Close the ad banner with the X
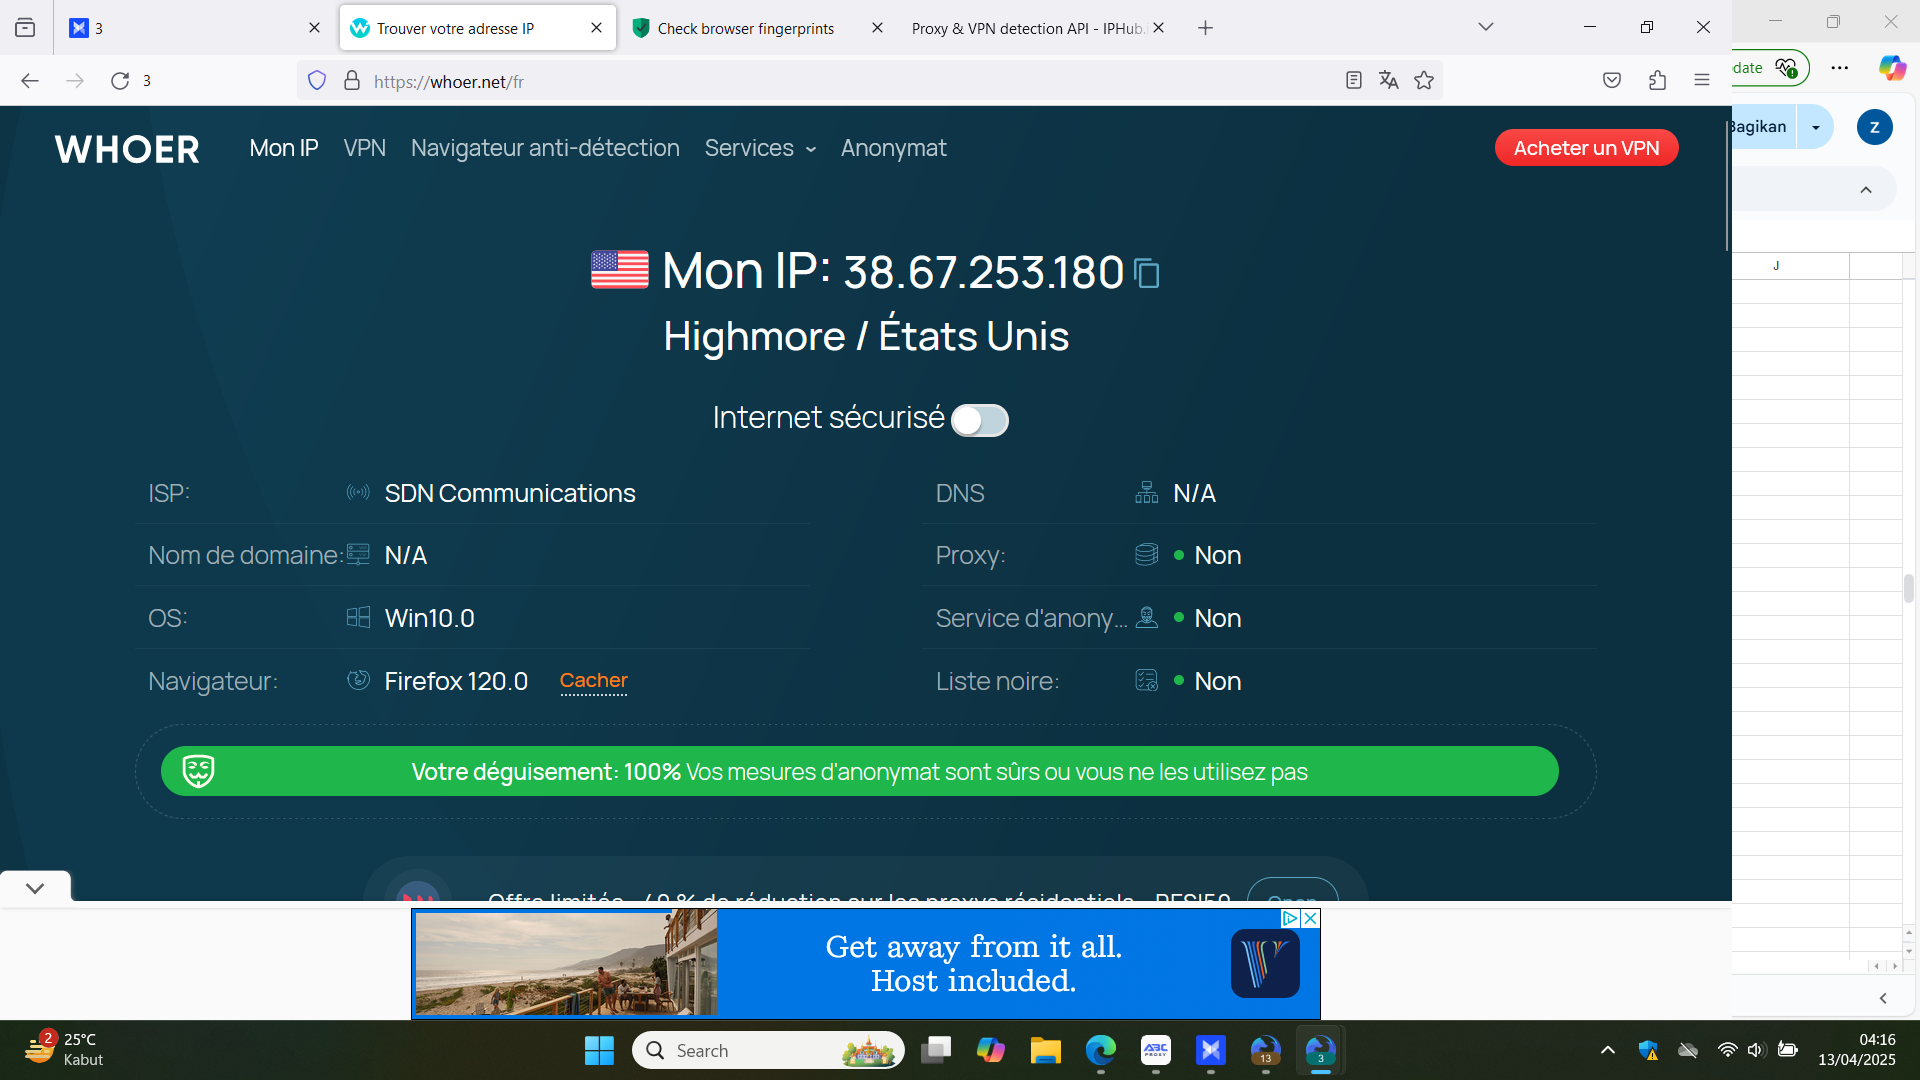1920x1080 pixels. pyautogui.click(x=1310, y=918)
